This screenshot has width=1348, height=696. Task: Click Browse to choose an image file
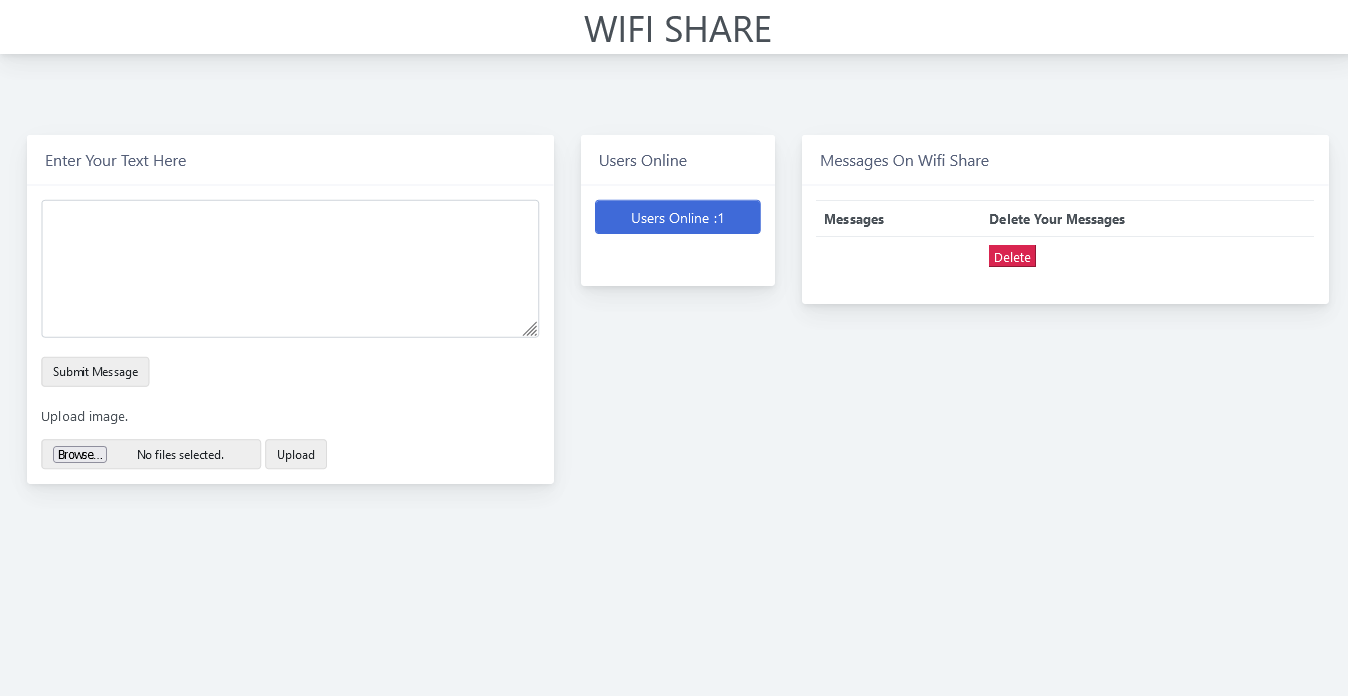pos(80,454)
